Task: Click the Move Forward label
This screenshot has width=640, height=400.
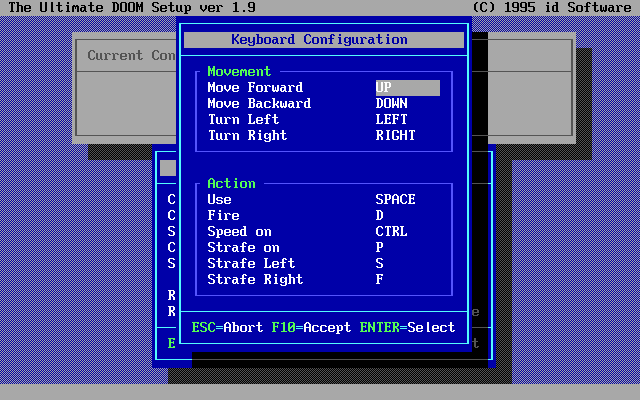Action: pos(255,88)
